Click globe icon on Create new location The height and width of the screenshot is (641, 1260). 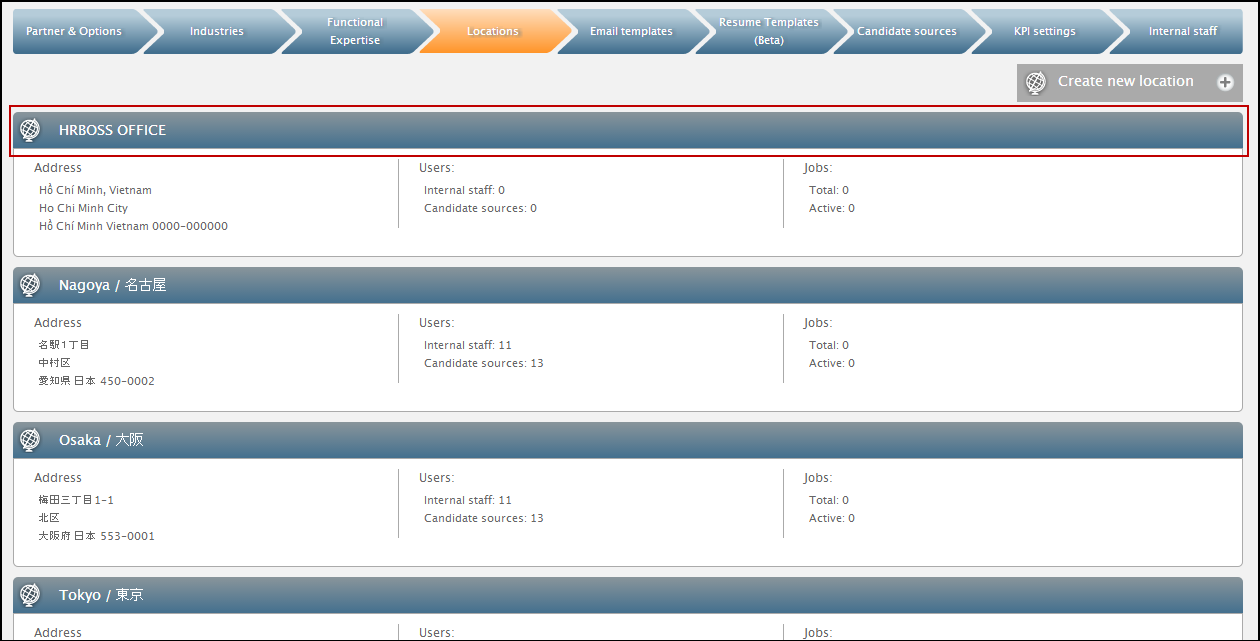point(1036,82)
